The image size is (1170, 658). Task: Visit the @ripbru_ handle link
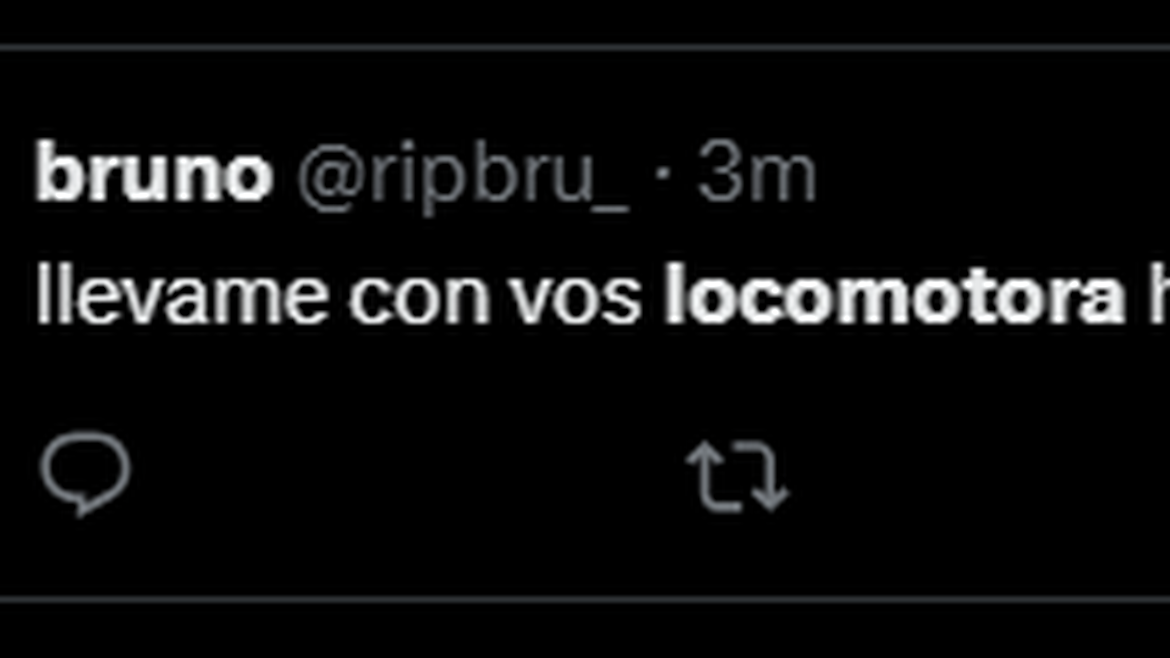coord(463,178)
